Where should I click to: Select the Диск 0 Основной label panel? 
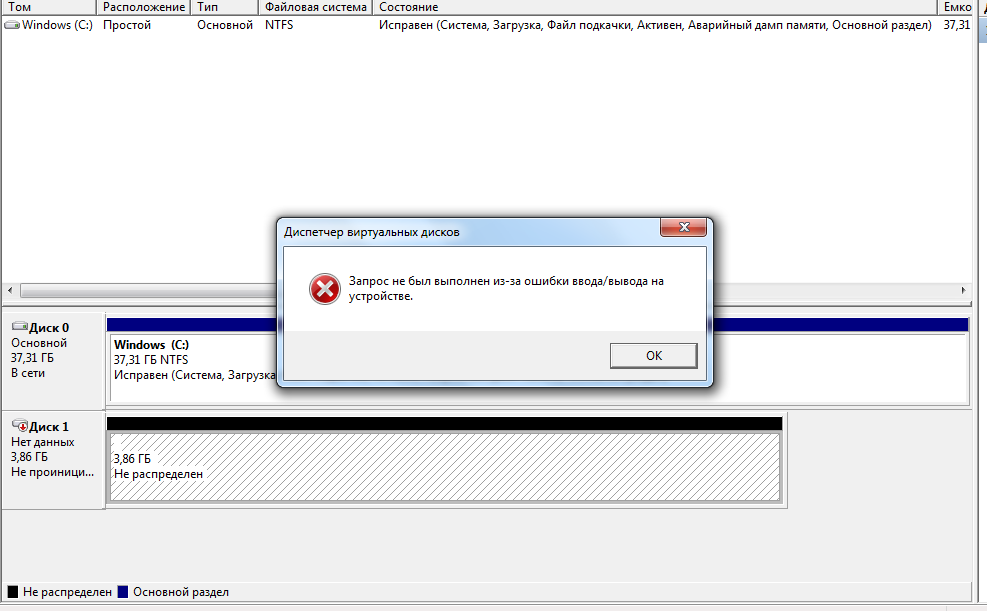(x=53, y=360)
